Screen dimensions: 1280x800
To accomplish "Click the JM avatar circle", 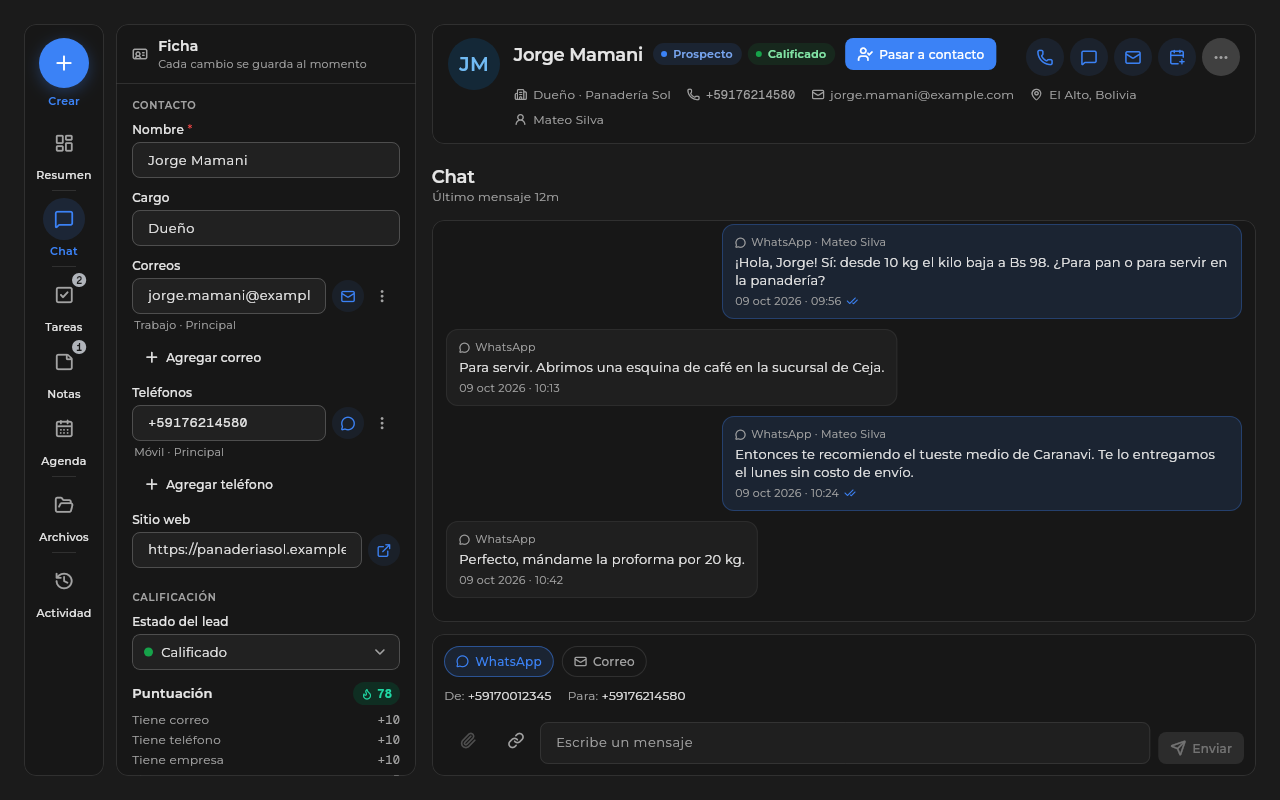I will (474, 64).
